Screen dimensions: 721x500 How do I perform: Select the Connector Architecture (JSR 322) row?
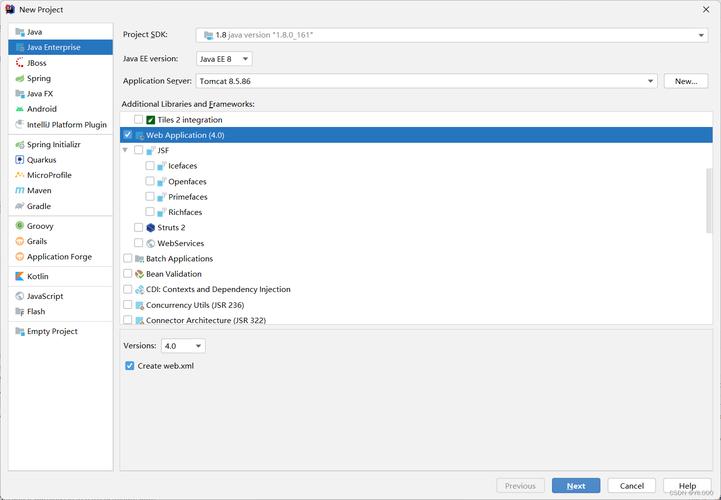pos(416,320)
